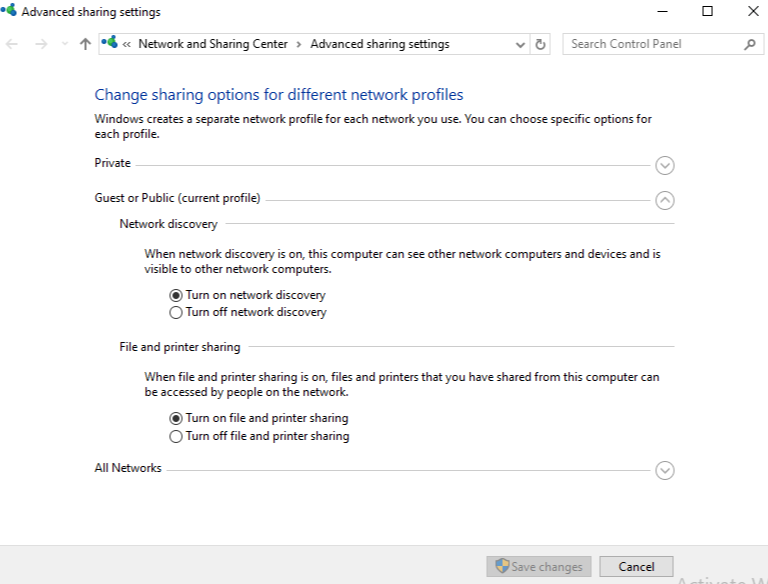Refresh the Advanced sharing settings page
Viewport: 768px width, 584px height.
[x=540, y=44]
